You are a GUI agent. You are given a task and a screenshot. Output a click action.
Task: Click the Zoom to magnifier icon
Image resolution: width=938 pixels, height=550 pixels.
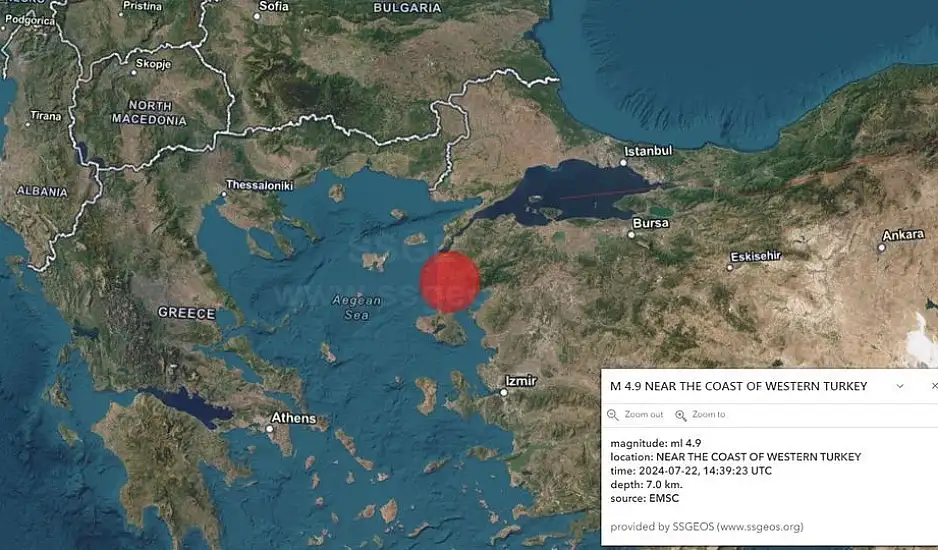pos(681,415)
